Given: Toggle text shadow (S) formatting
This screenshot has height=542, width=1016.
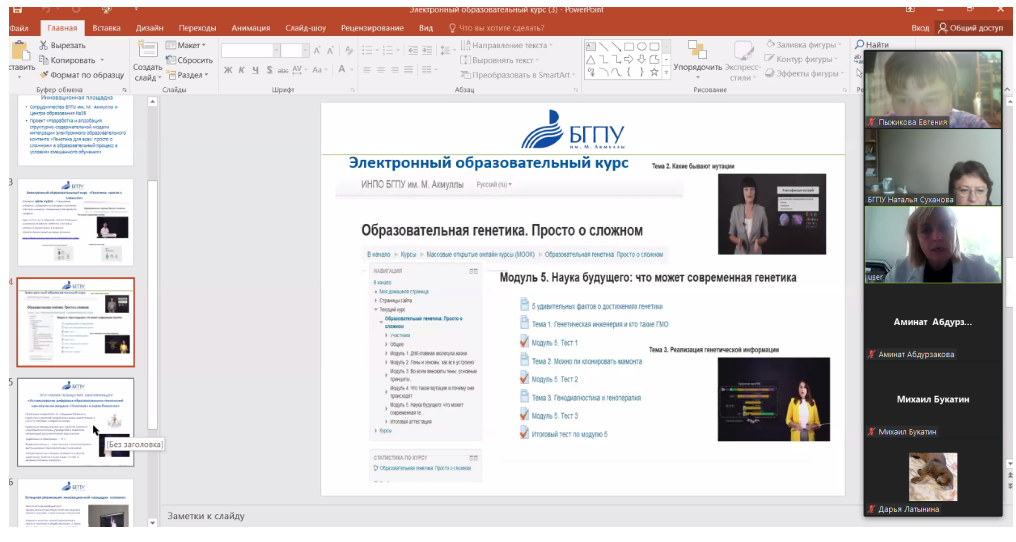Looking at the screenshot, I should pos(270,70).
